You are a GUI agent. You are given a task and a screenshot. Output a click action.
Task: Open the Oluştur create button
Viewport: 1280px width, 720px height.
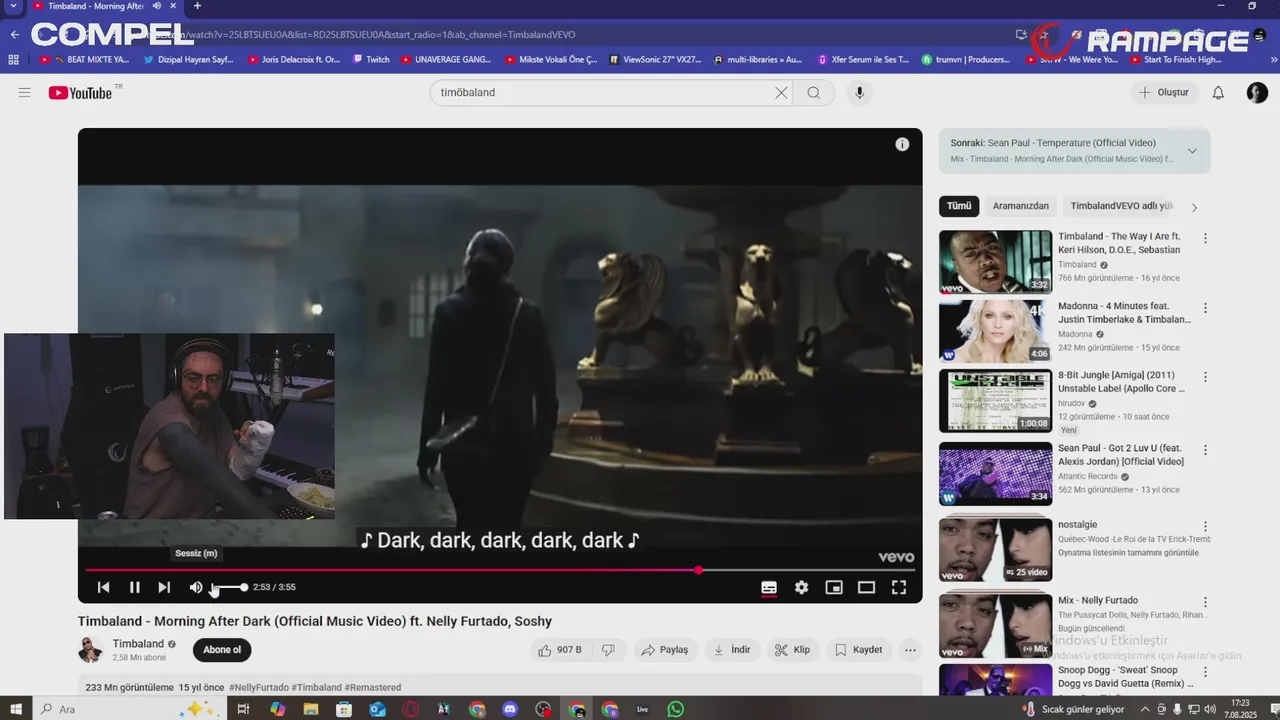click(1164, 93)
